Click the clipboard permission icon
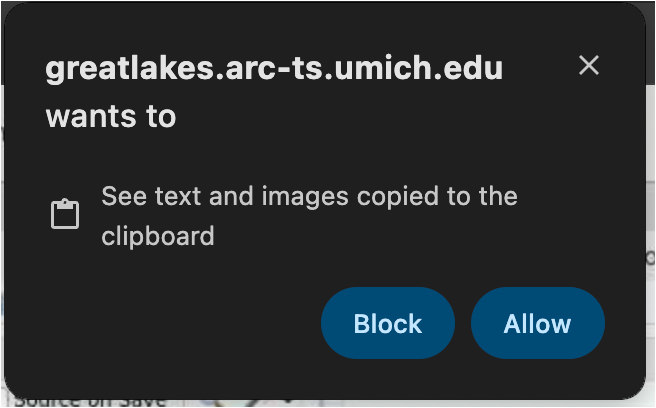 (x=65, y=215)
